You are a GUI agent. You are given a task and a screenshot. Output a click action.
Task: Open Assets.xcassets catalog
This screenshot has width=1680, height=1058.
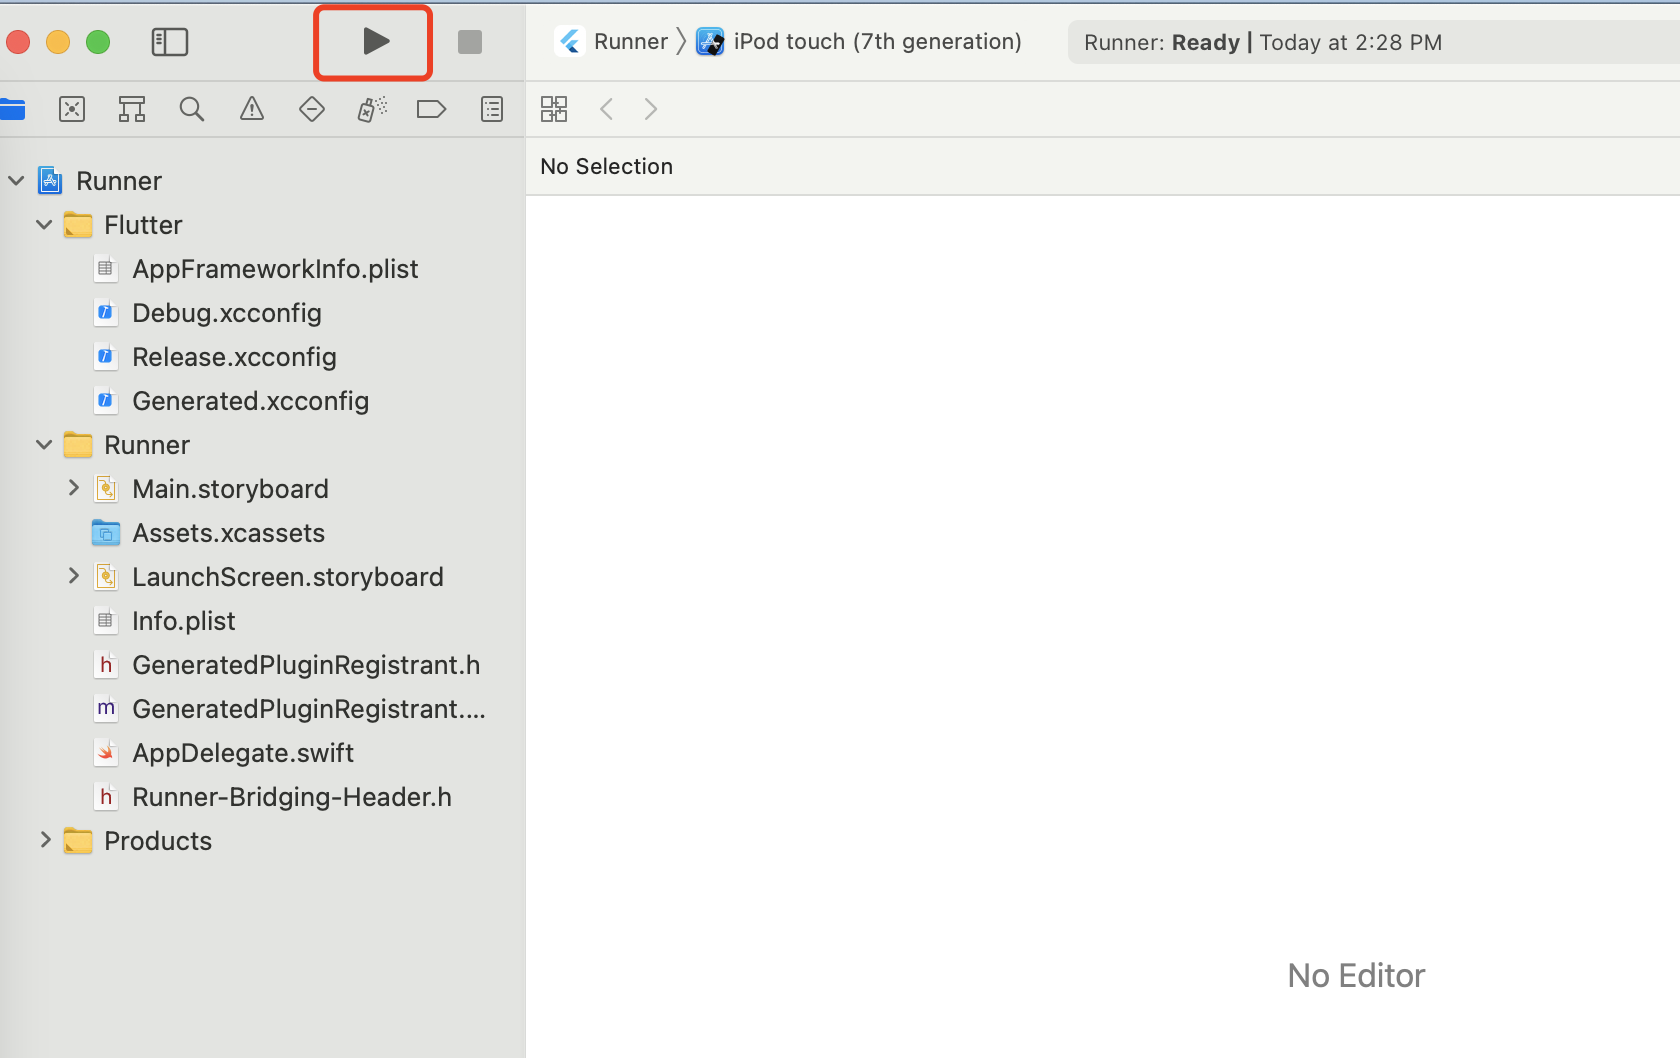pos(208,533)
